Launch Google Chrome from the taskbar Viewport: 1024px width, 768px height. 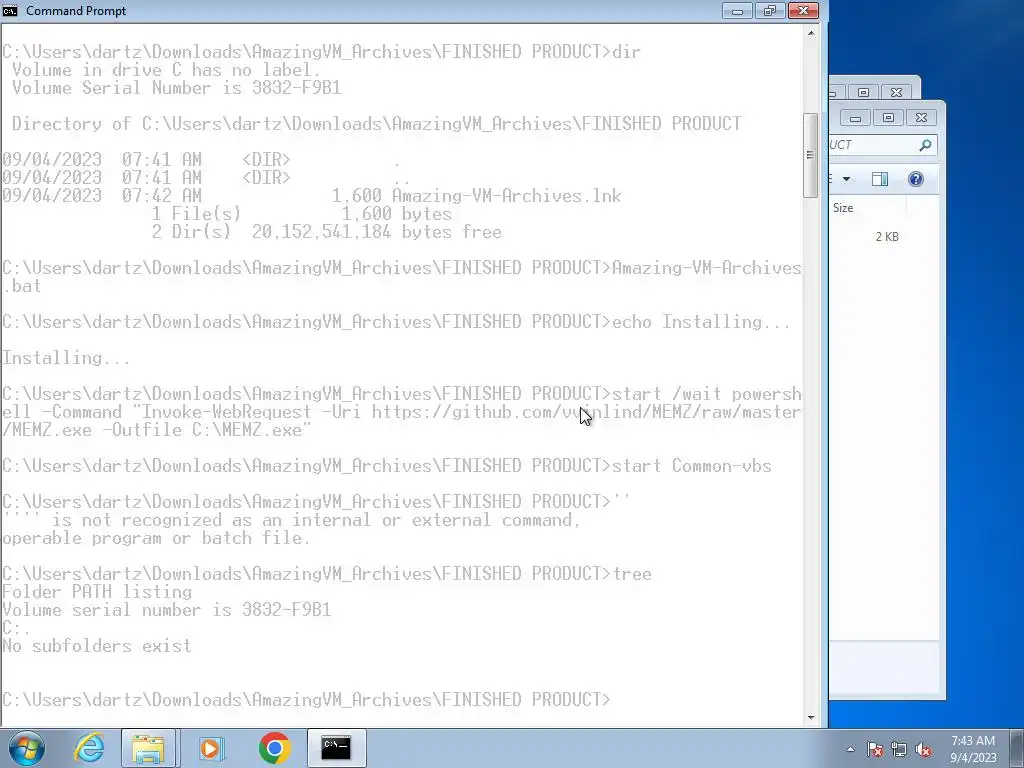tap(274, 748)
